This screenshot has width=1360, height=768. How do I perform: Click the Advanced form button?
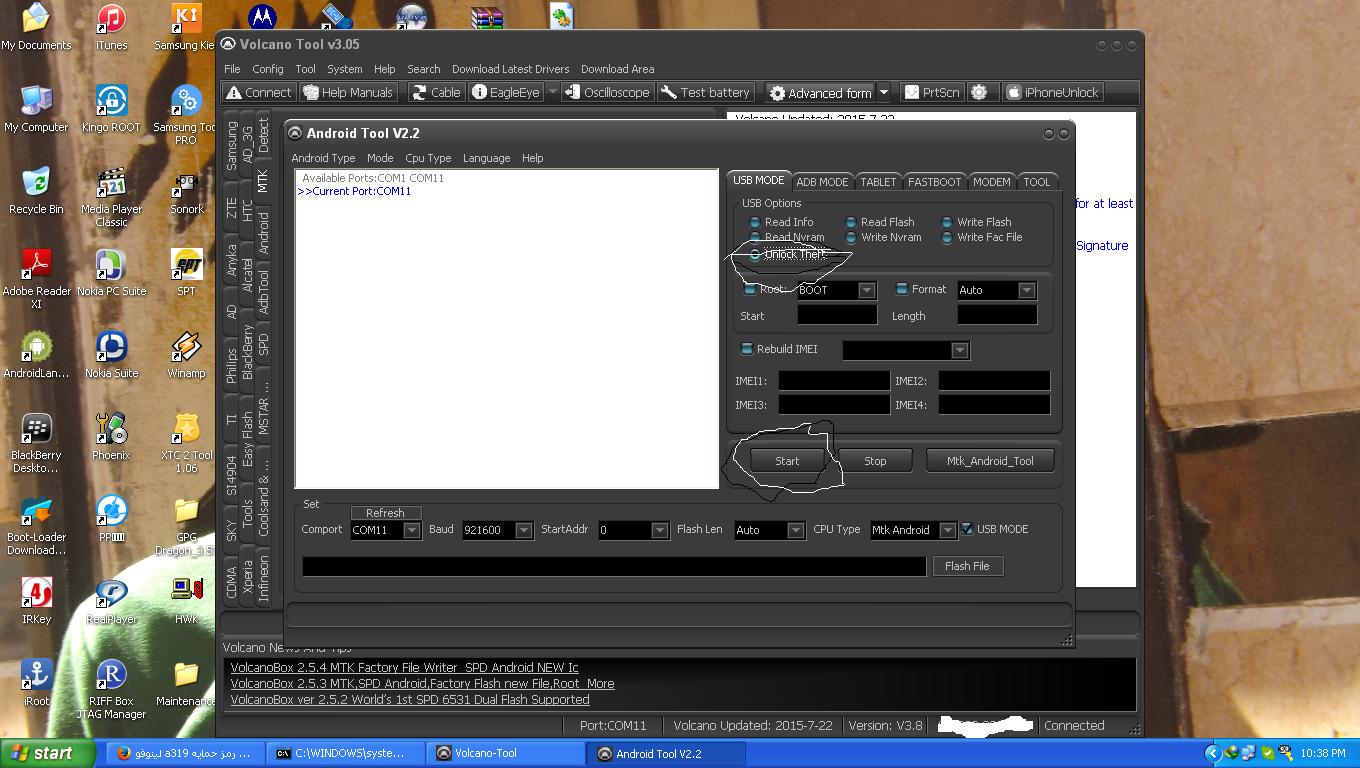pyautogui.click(x=820, y=93)
